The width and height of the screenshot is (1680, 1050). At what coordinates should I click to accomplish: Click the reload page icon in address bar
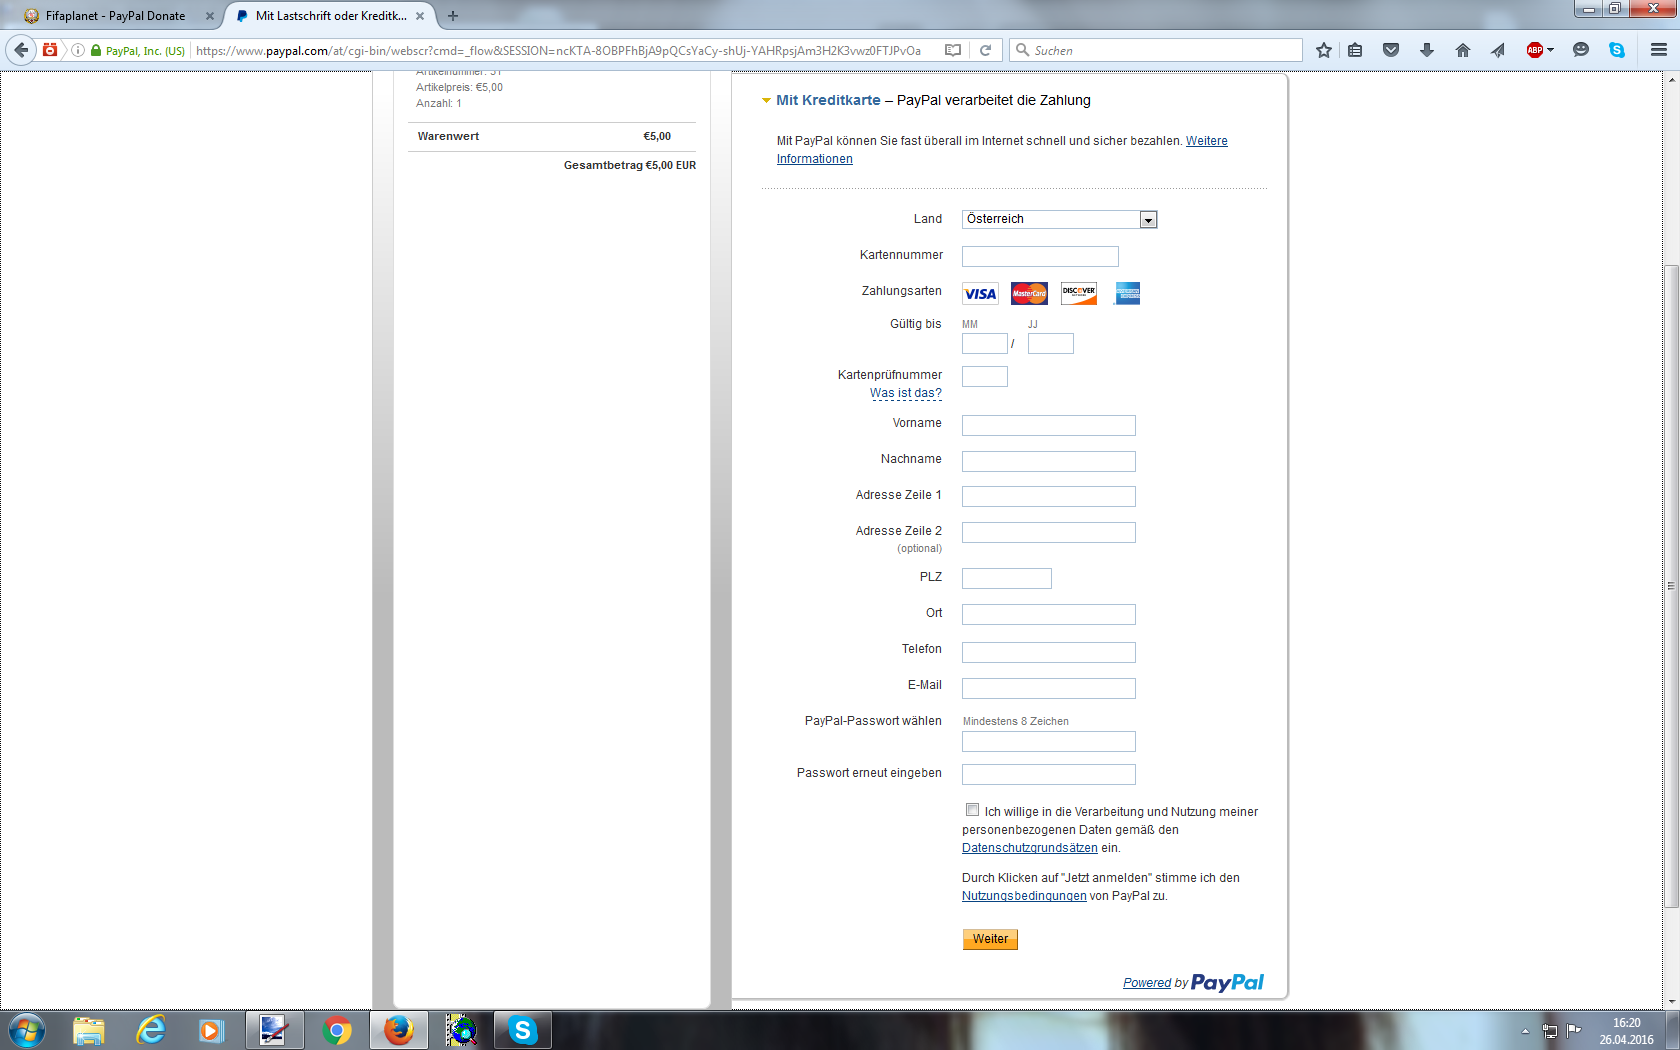pyautogui.click(x=985, y=50)
